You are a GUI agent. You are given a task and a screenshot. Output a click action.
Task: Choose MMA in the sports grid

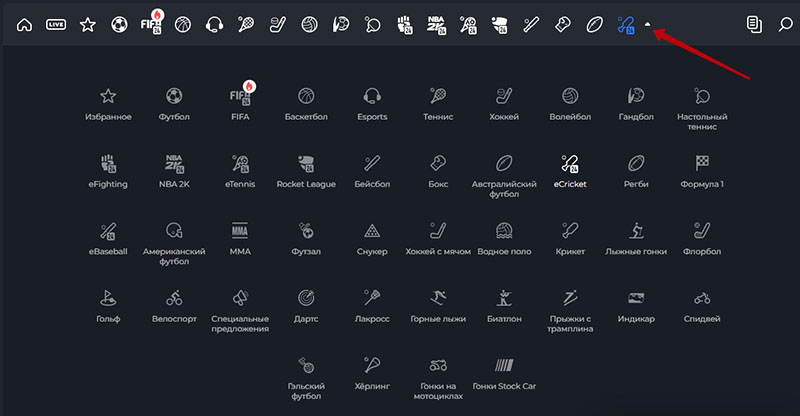pyautogui.click(x=240, y=238)
